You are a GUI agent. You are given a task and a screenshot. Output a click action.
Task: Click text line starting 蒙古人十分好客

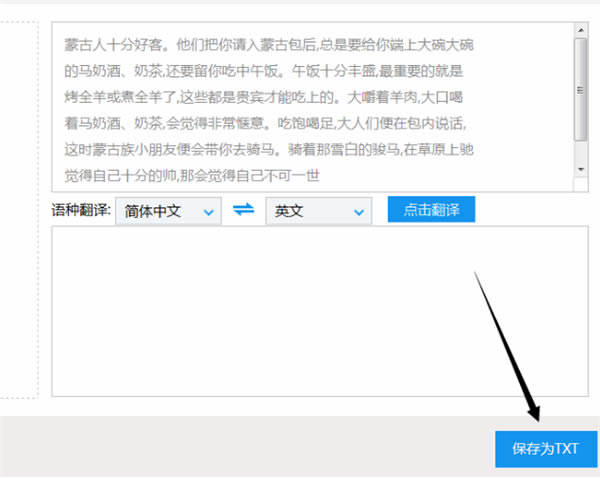click(269, 45)
